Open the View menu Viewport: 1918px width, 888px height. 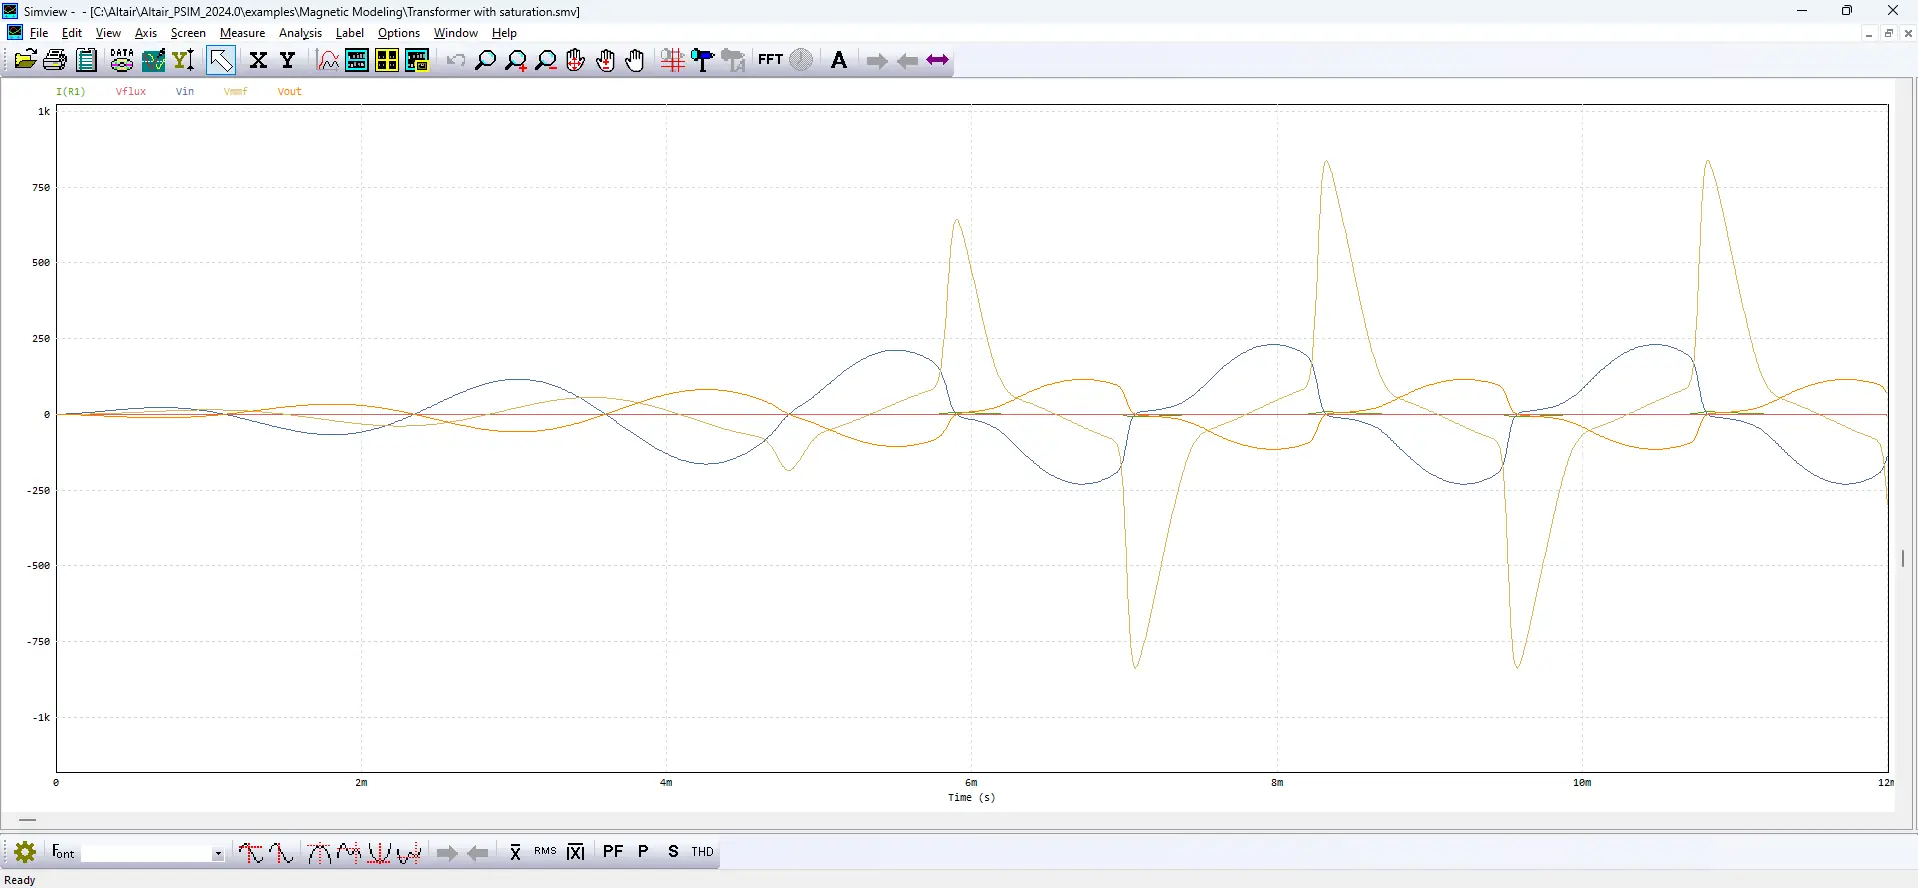coord(108,33)
